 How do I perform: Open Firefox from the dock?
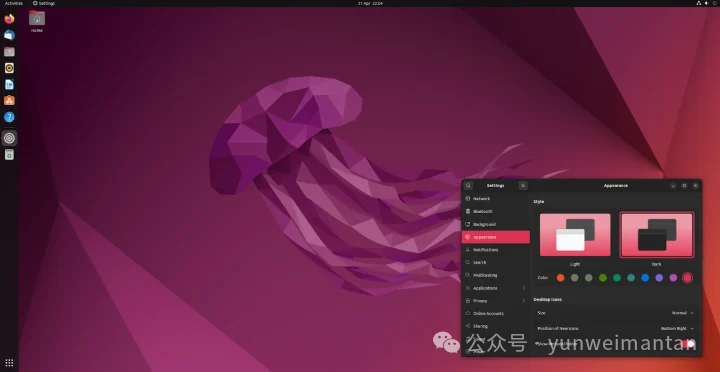click(x=9, y=19)
